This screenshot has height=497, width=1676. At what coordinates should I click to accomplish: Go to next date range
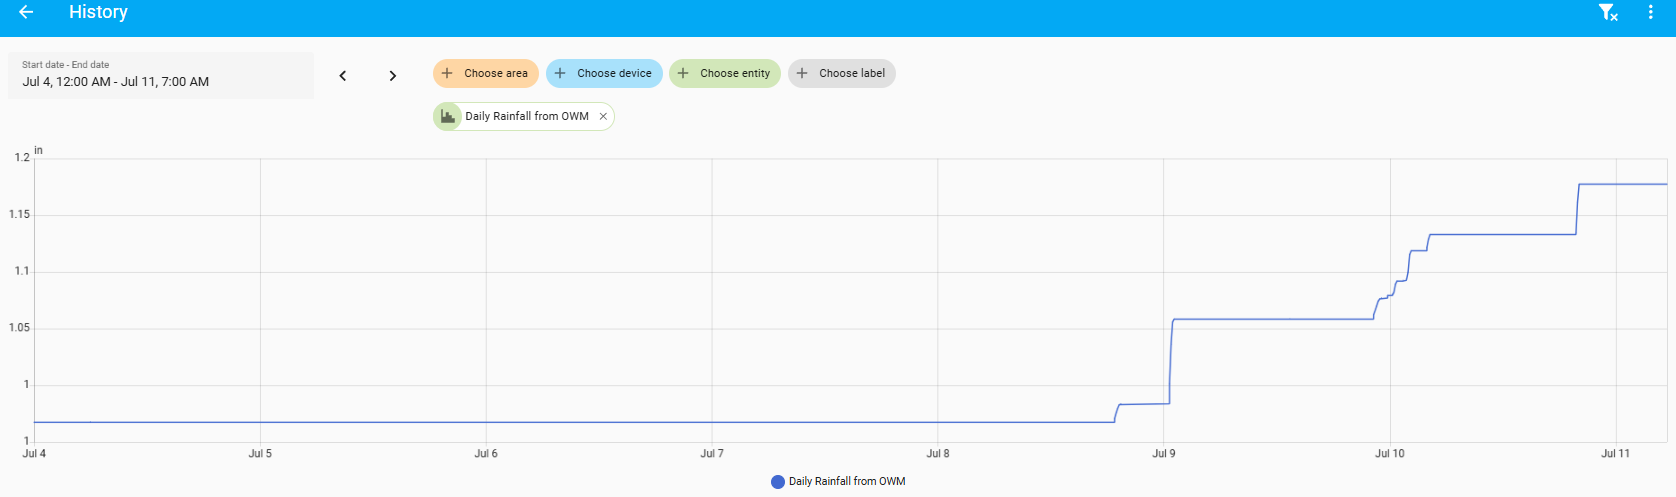tap(393, 76)
